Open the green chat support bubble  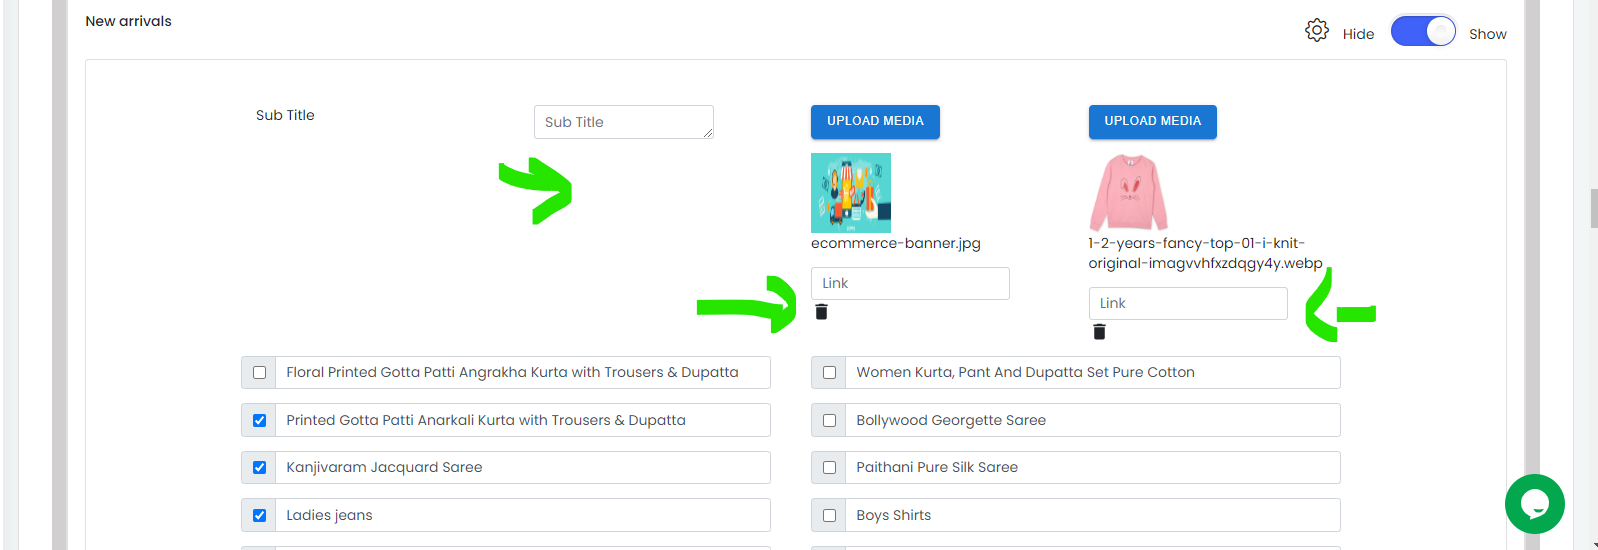coord(1534,504)
